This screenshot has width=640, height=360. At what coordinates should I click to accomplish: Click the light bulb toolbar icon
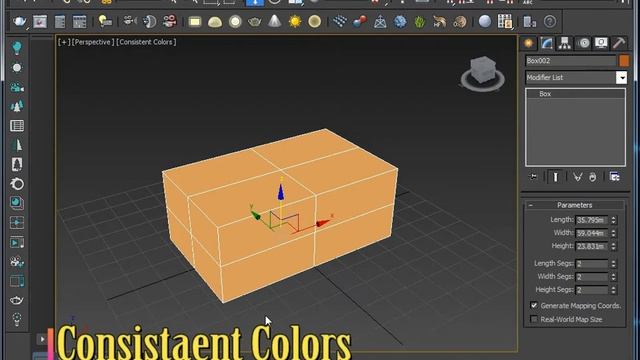(x=105, y=21)
